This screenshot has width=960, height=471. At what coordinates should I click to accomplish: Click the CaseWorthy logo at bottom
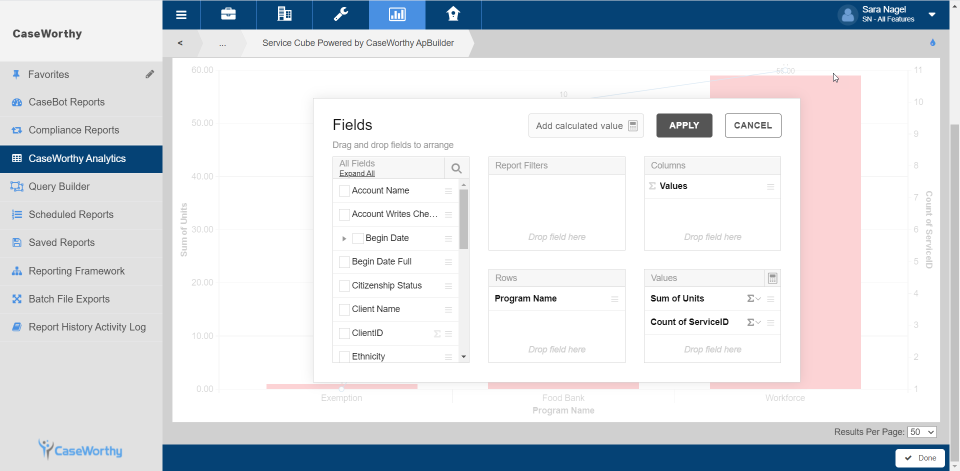pos(80,450)
